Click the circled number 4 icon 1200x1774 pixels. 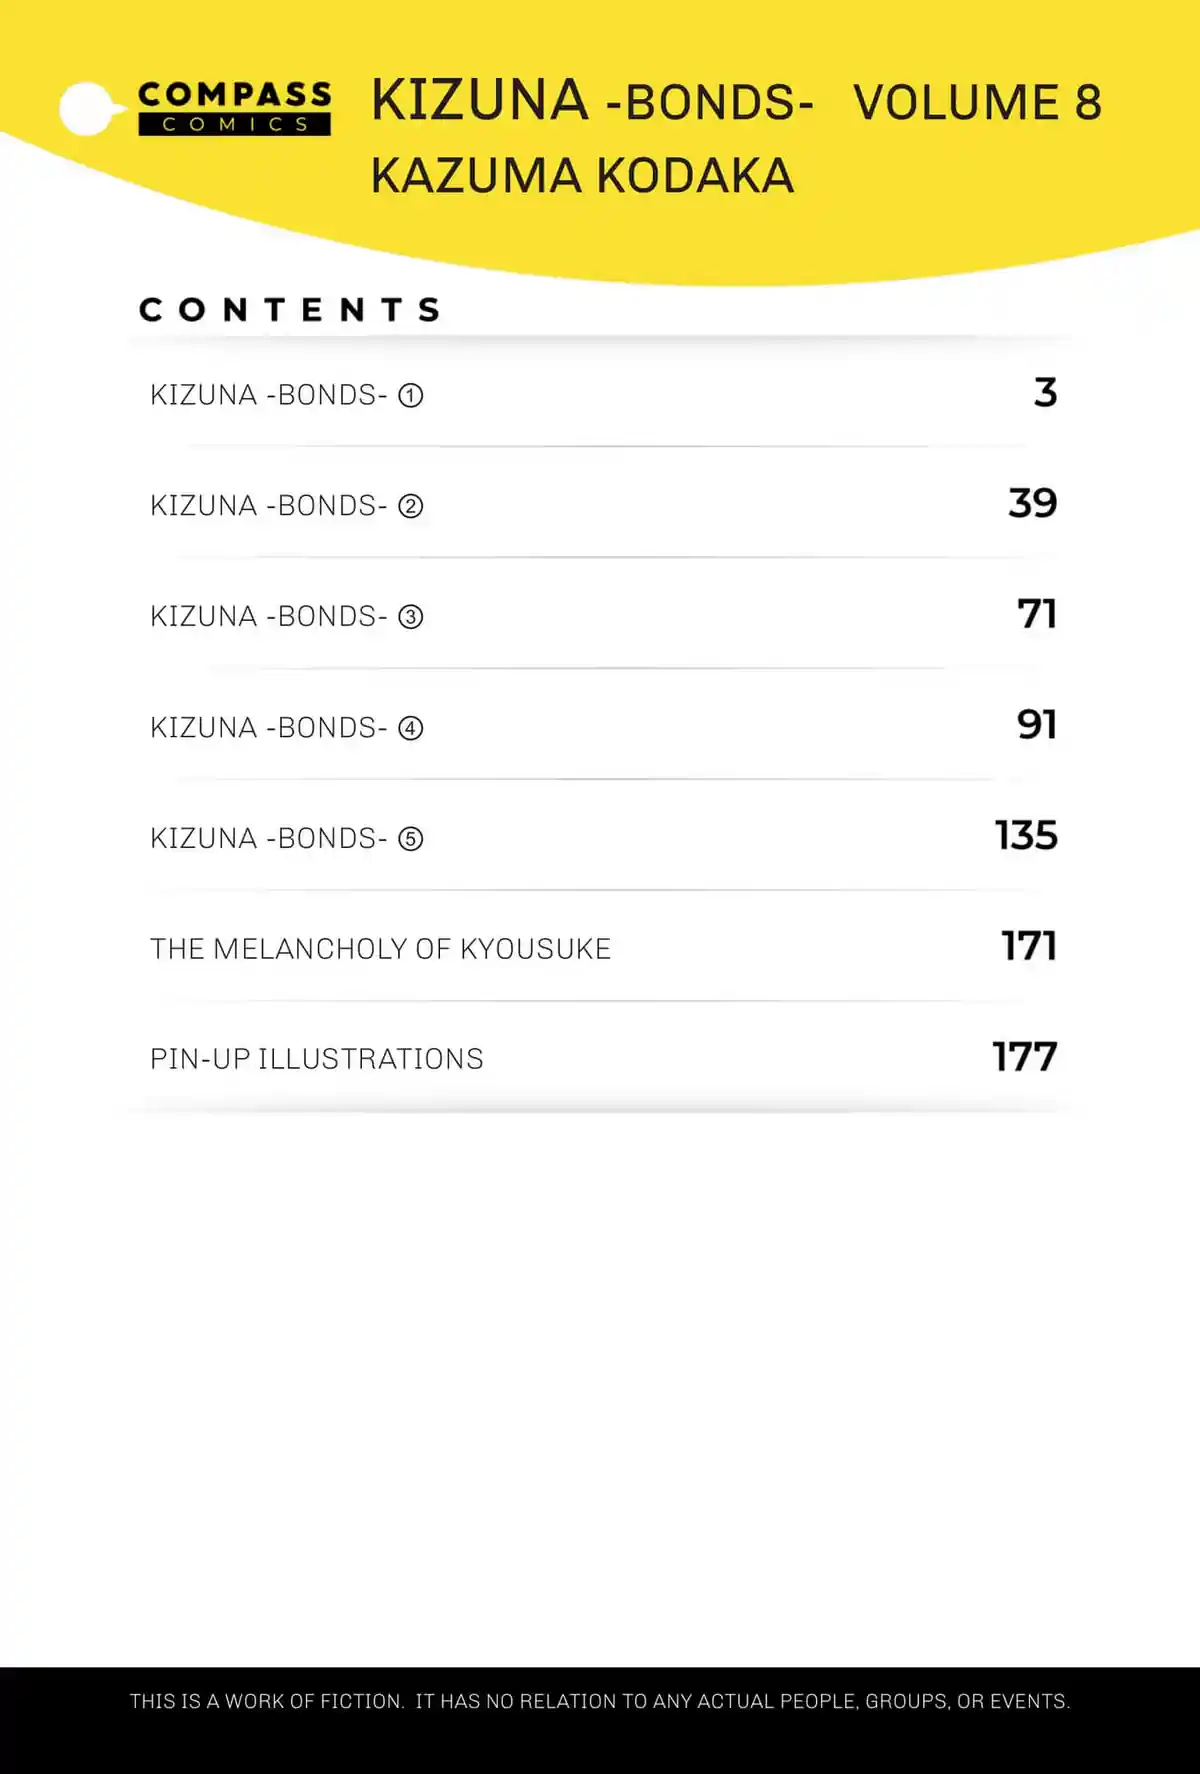pos(411,728)
